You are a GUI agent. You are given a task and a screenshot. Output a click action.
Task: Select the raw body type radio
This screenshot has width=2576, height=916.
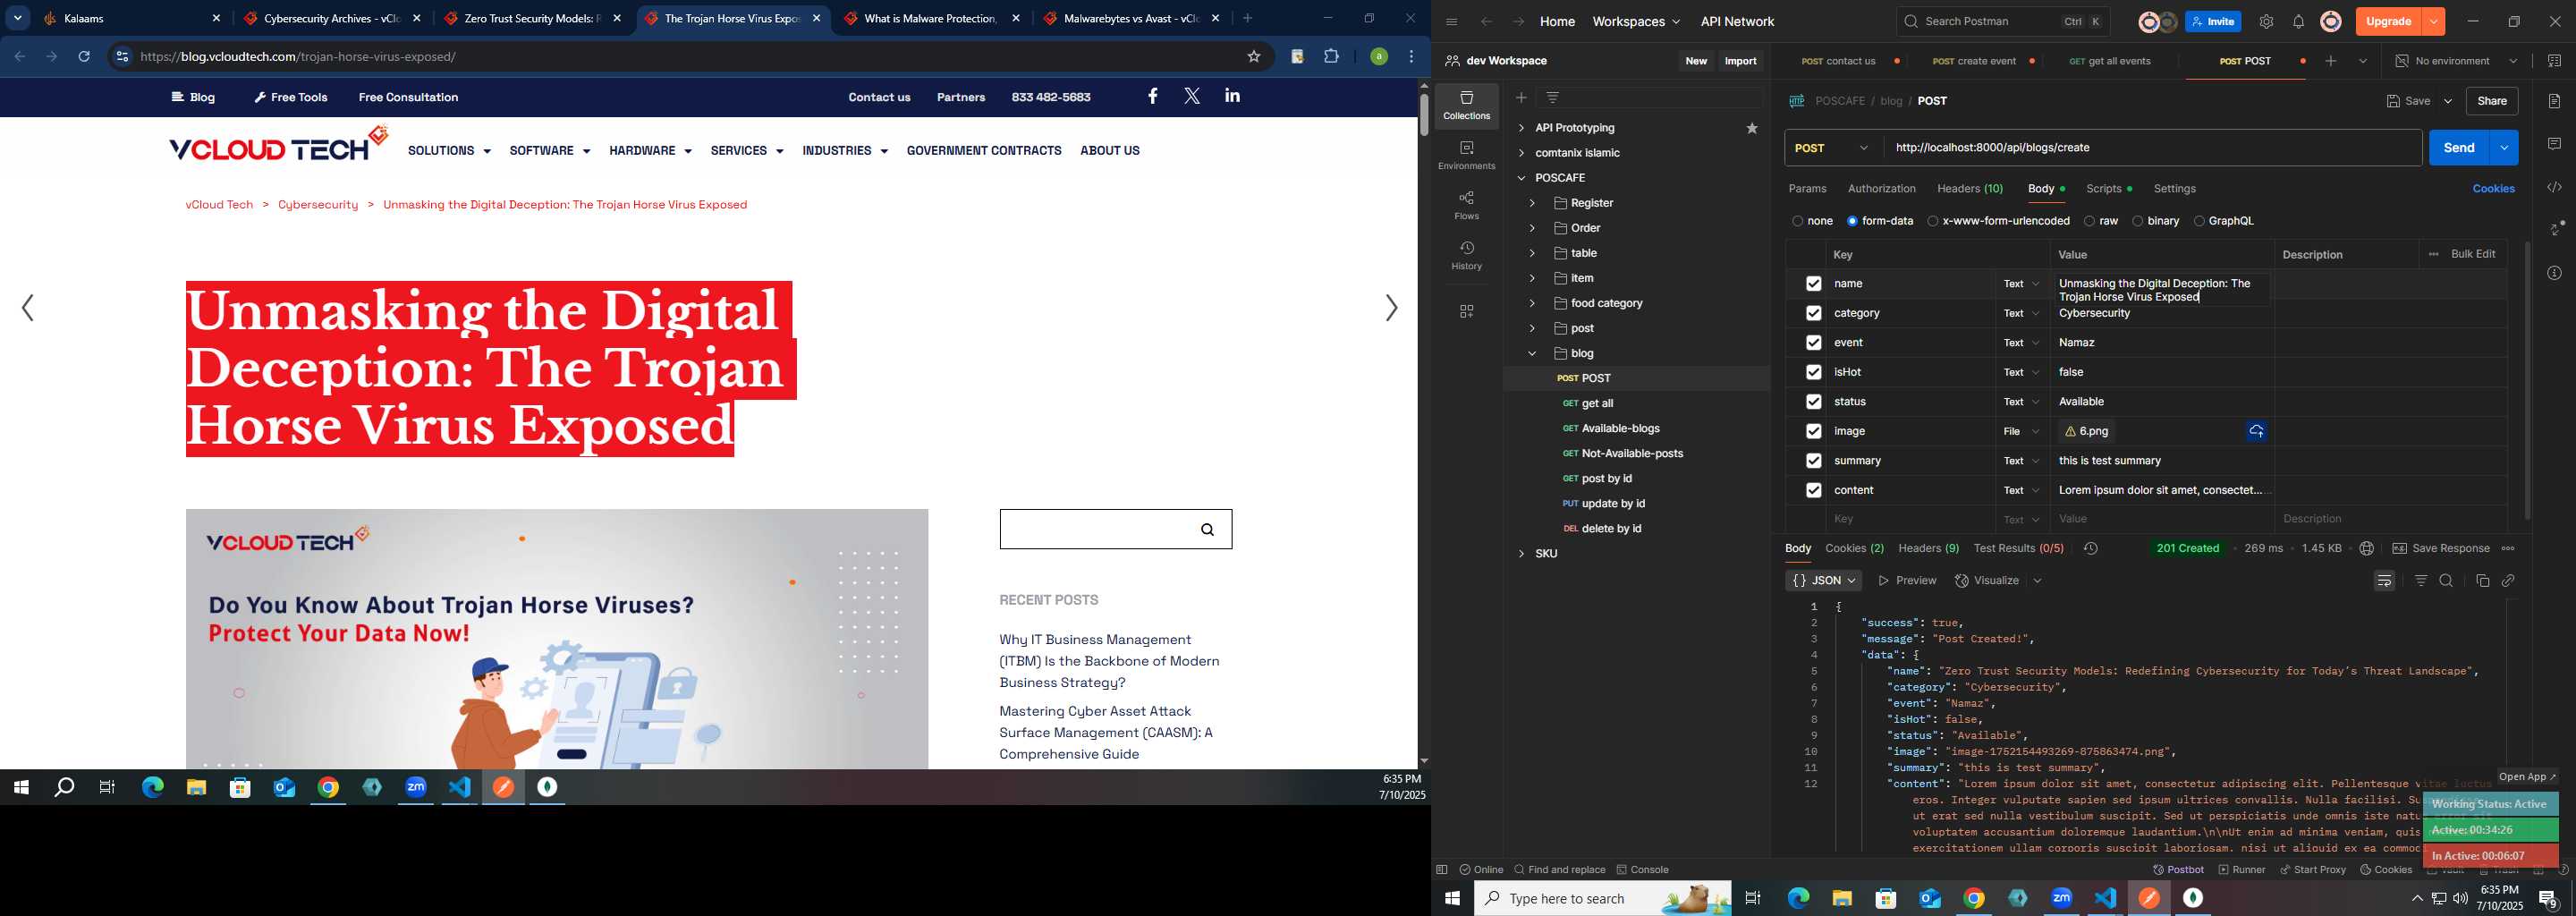[x=2089, y=221]
